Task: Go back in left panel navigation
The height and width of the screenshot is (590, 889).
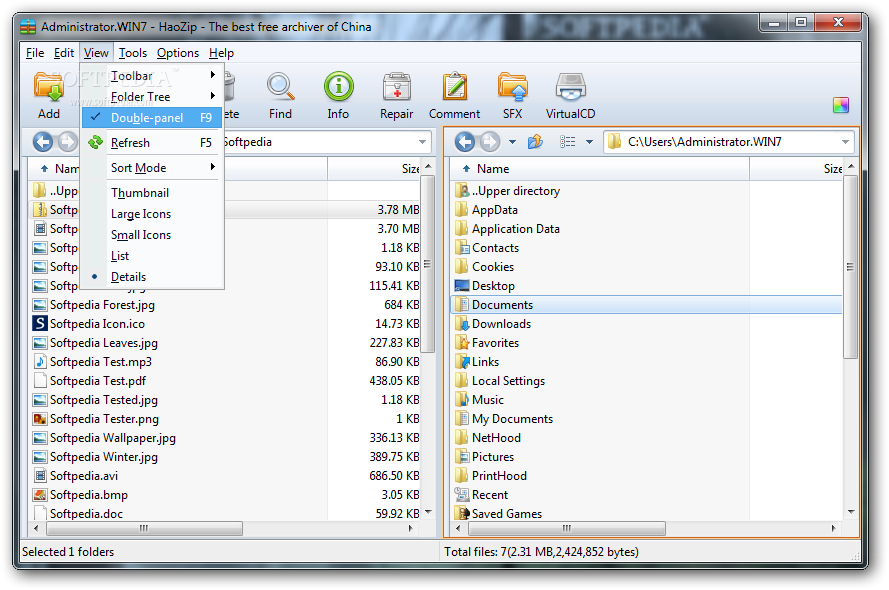Action: pos(43,142)
